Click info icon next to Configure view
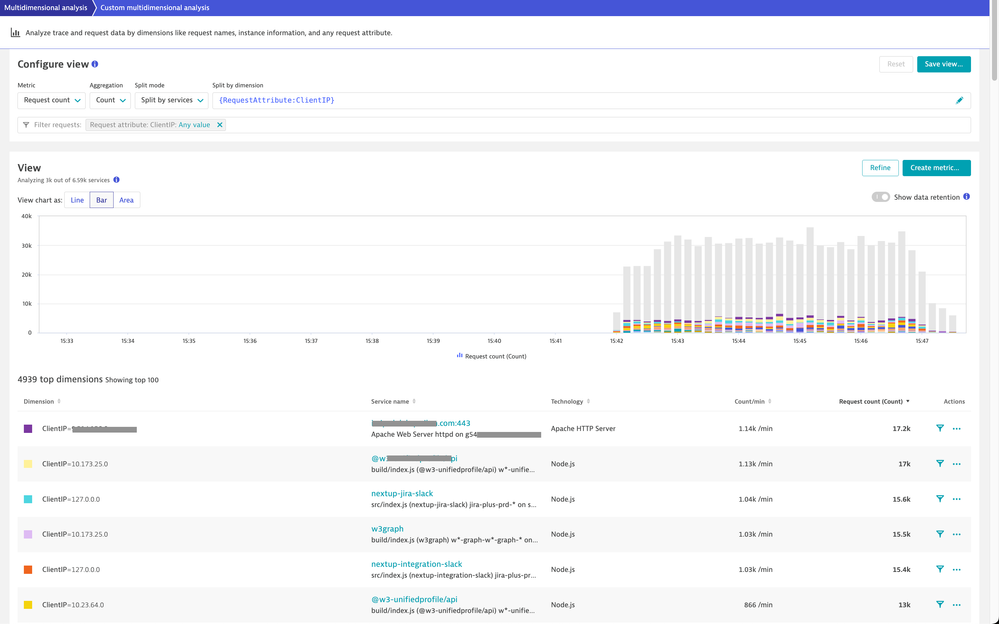 [x=95, y=64]
